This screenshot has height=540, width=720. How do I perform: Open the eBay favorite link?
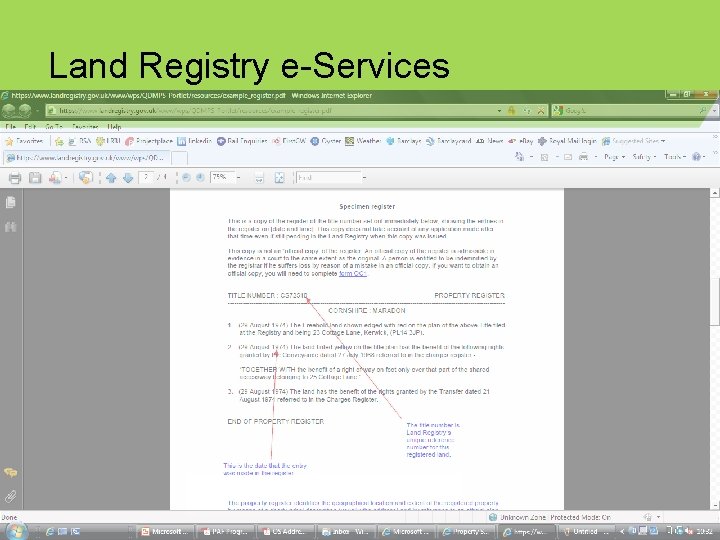click(x=520, y=141)
